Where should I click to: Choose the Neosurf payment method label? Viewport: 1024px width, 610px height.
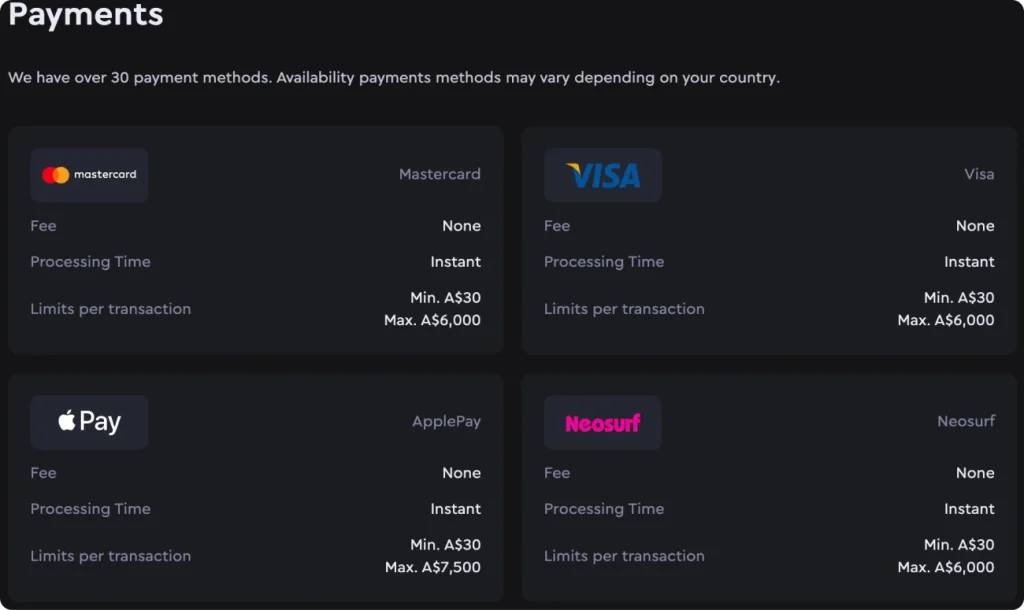966,421
